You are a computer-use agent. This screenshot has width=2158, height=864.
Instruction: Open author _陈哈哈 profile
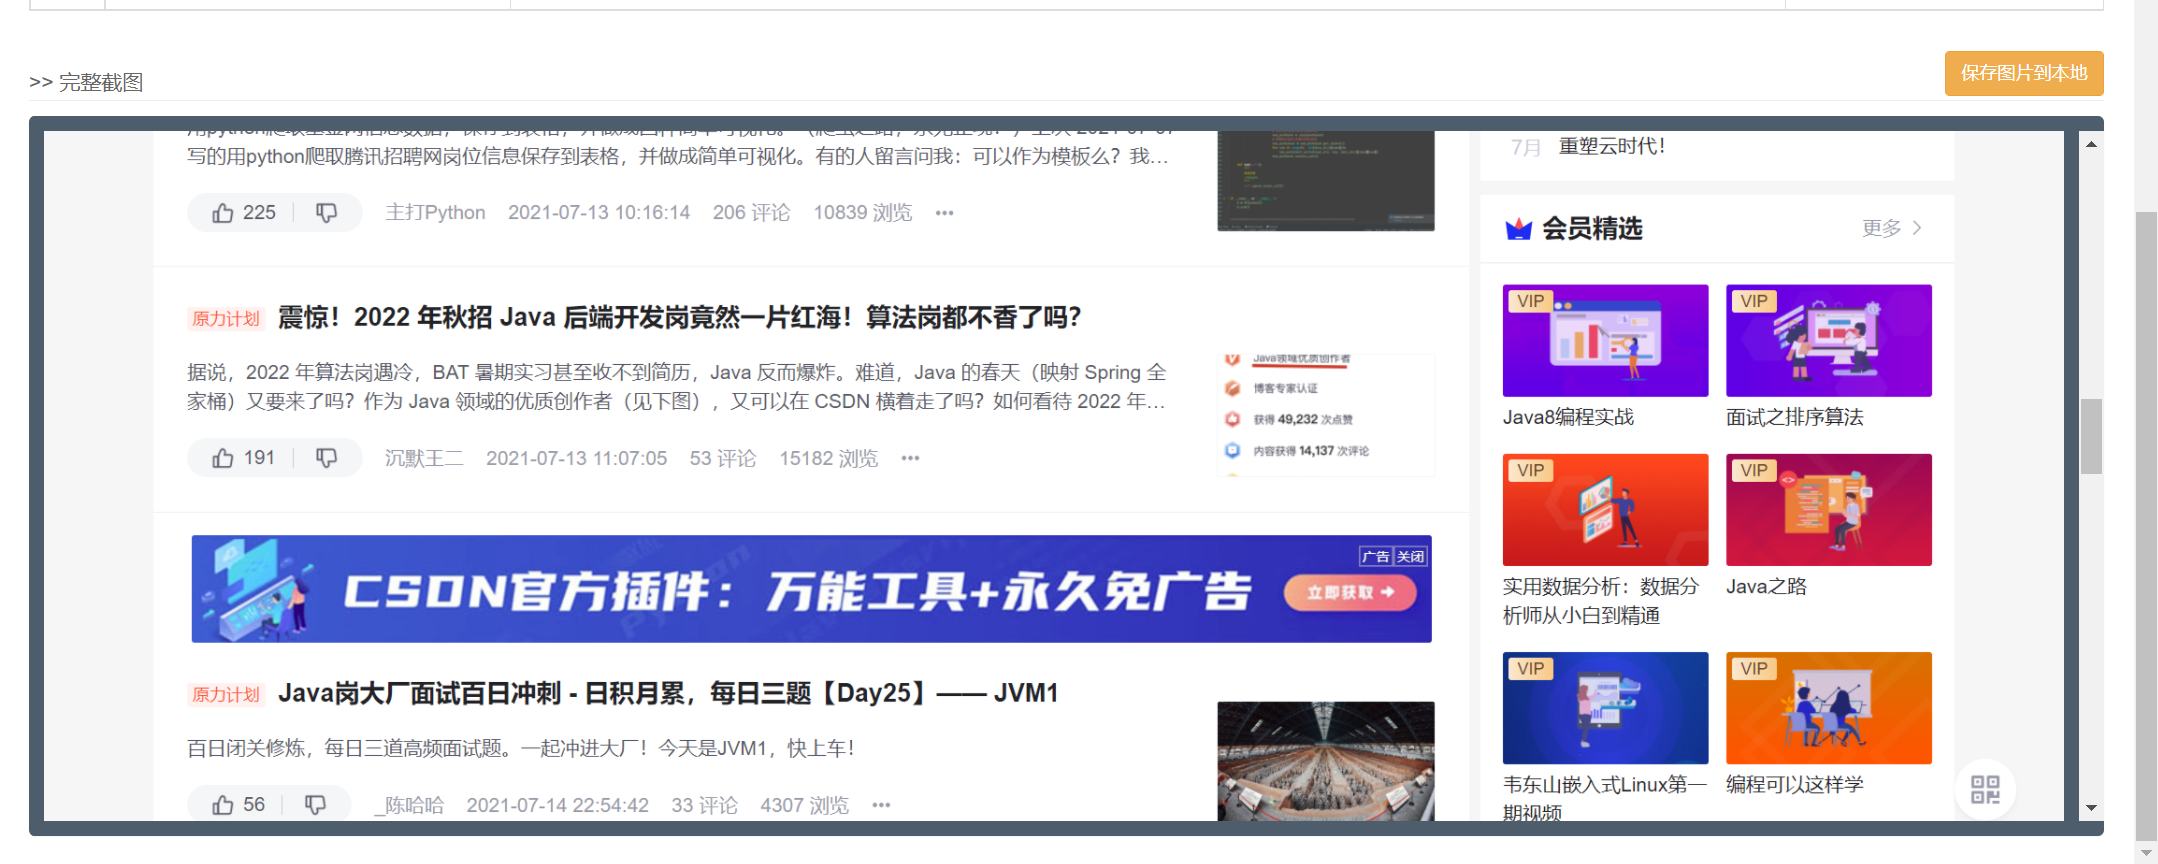pyautogui.click(x=409, y=805)
